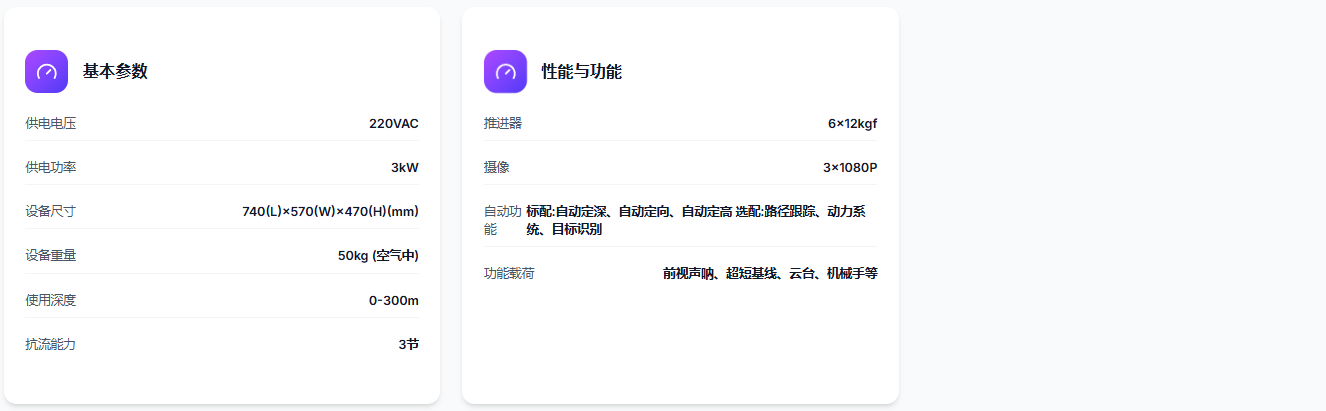Click the 供电电压 label
Viewport: 1326px width, 411px height.
(51, 123)
